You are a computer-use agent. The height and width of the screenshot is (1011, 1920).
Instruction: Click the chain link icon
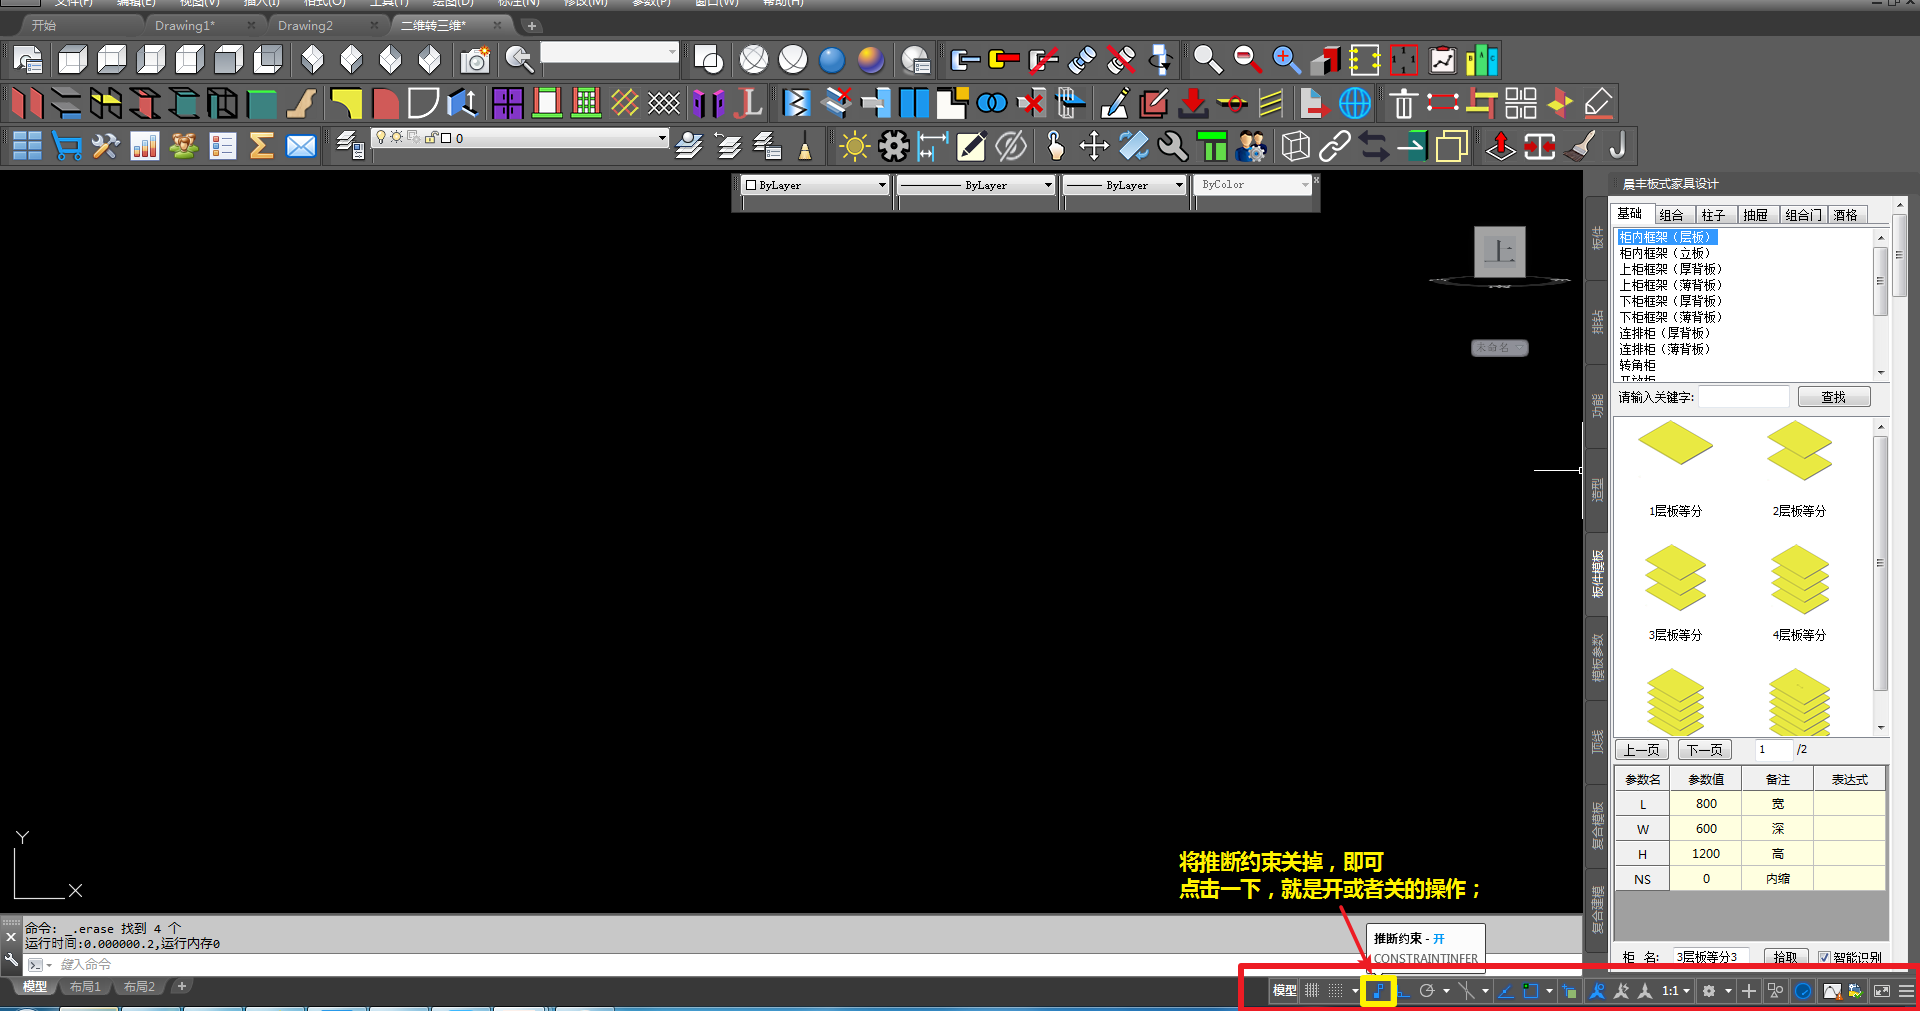point(1334,147)
